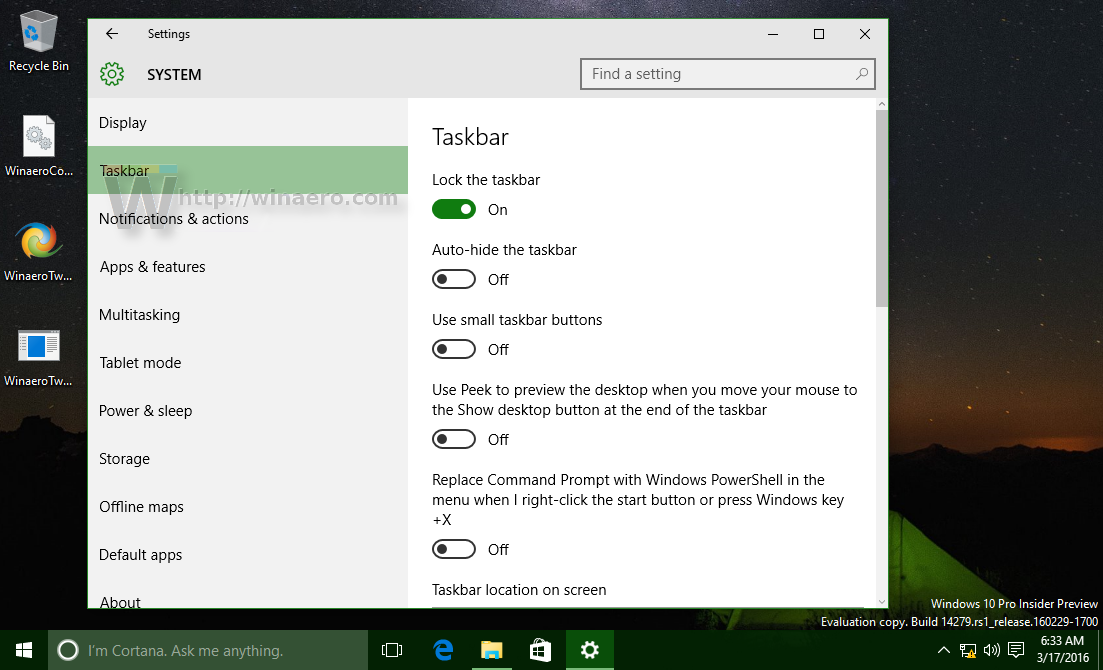This screenshot has height=670, width=1103.
Task: Open the Recycle Bin desktop icon
Action: pyautogui.click(x=39, y=41)
